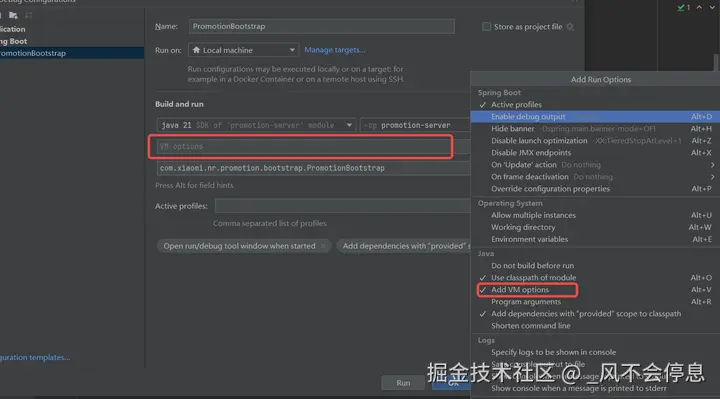Select Program arguments option
720x399 pixels.
tap(595, 302)
